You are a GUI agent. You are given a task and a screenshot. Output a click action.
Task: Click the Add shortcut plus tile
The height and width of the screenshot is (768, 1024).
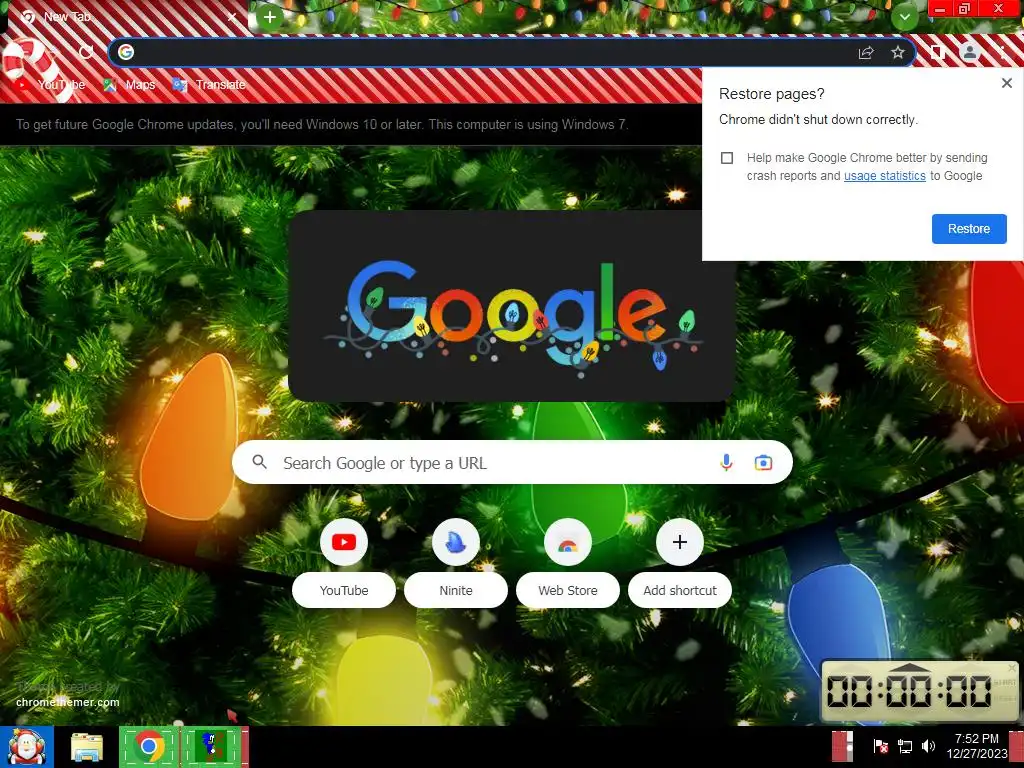tap(680, 542)
